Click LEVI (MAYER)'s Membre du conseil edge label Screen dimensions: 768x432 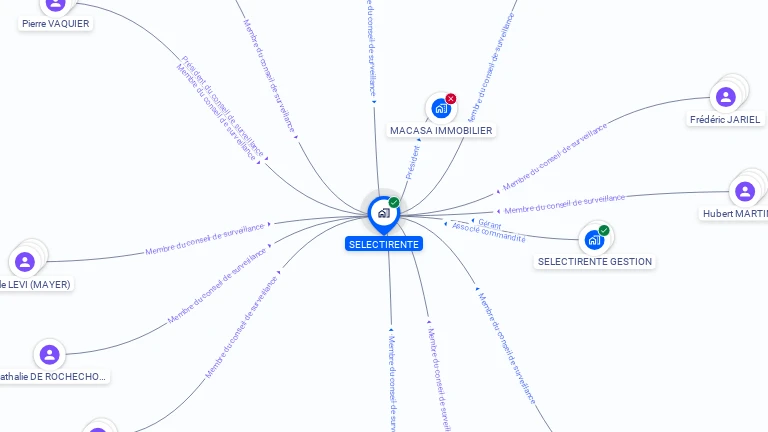205,239
